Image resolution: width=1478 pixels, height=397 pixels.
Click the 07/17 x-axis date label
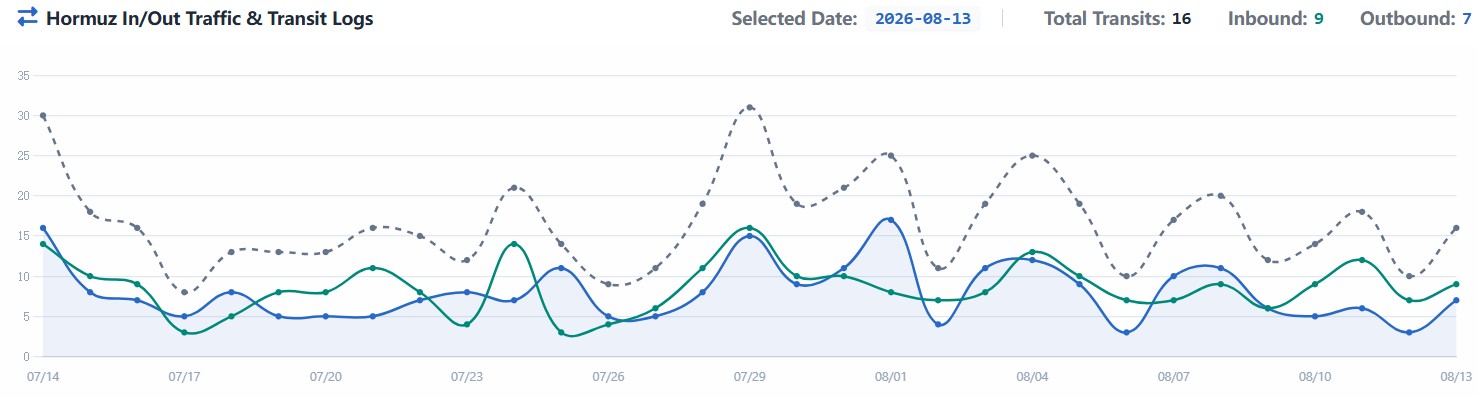[184, 377]
